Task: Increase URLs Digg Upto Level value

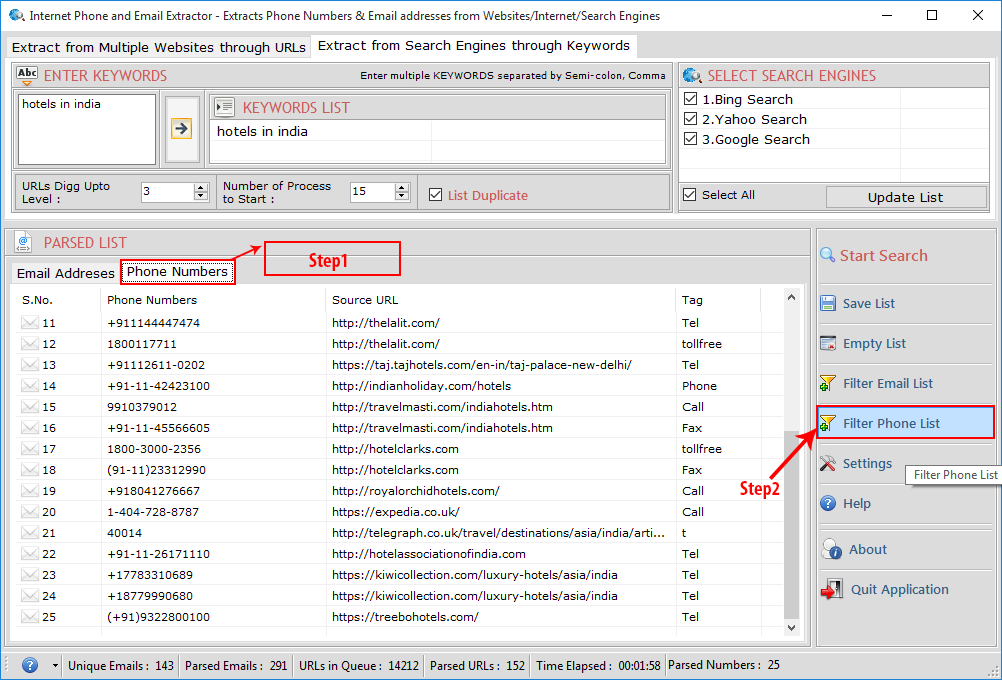Action: point(201,187)
